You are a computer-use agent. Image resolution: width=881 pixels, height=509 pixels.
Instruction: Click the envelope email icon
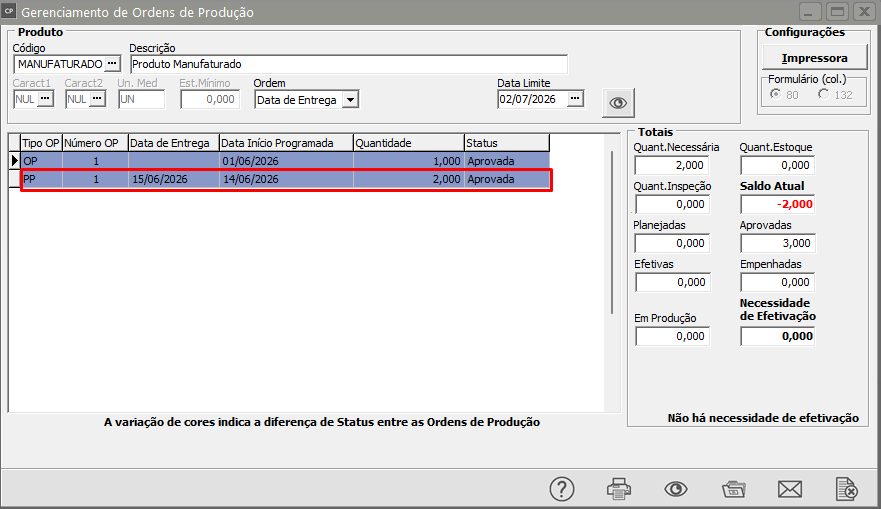point(789,489)
